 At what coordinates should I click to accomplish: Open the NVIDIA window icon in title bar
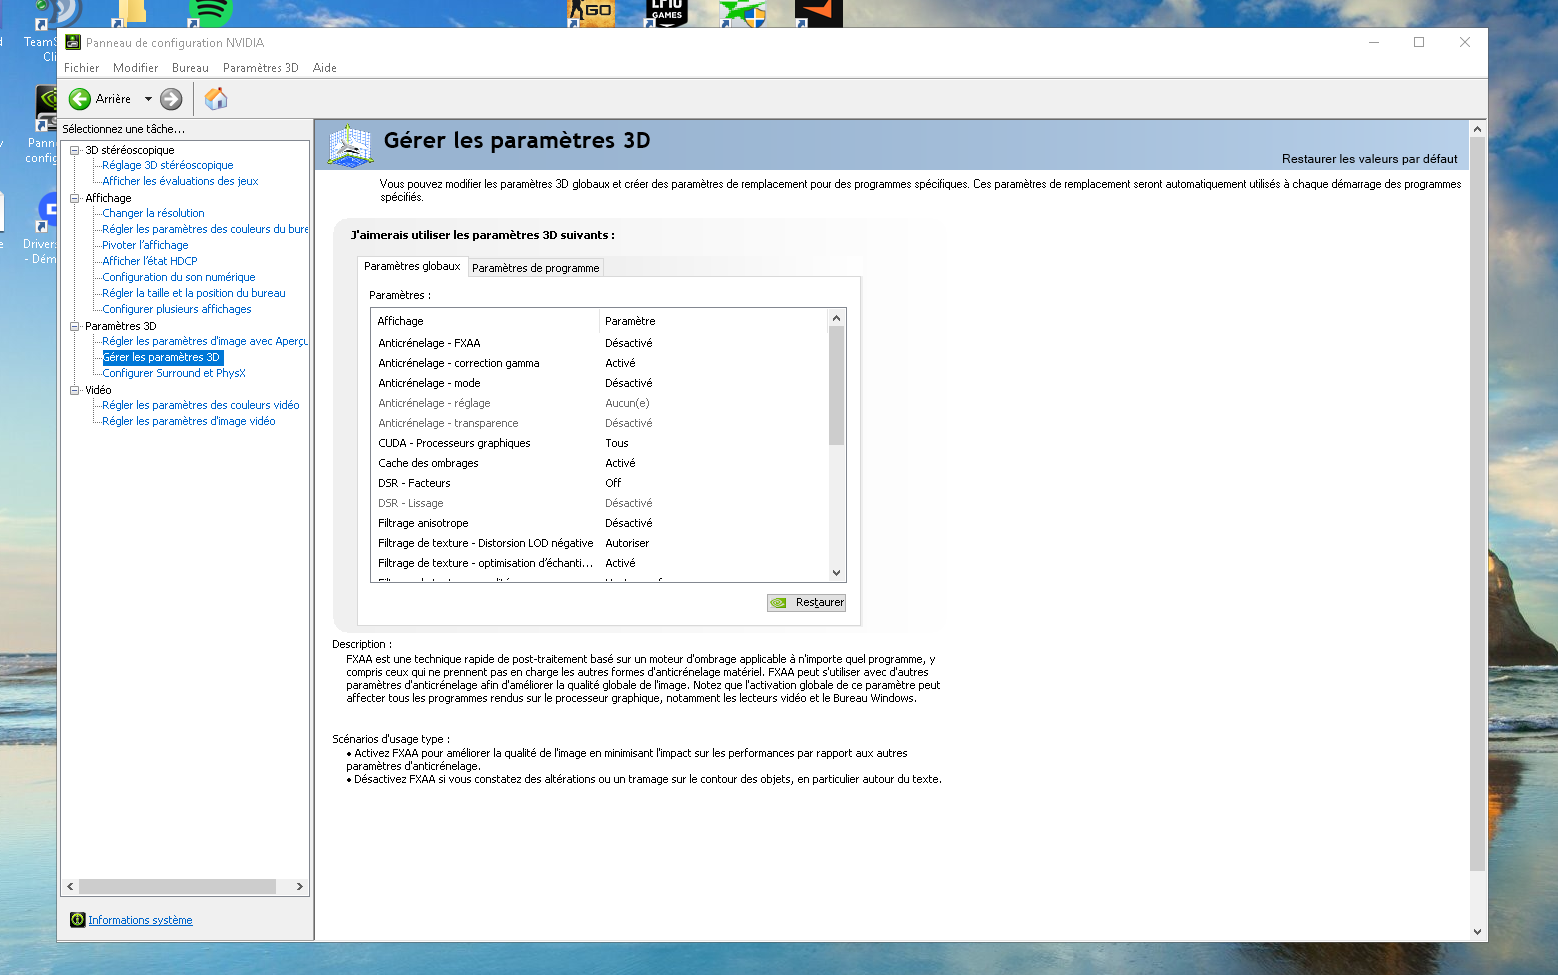73,42
